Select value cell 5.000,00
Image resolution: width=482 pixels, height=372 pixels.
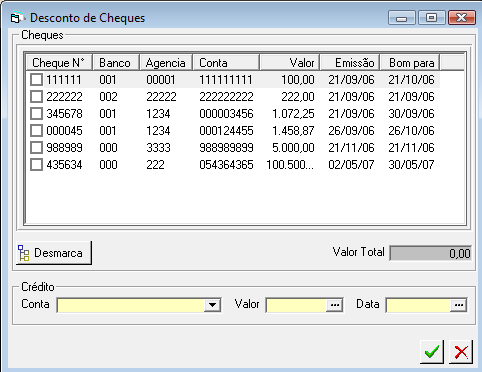(293, 148)
